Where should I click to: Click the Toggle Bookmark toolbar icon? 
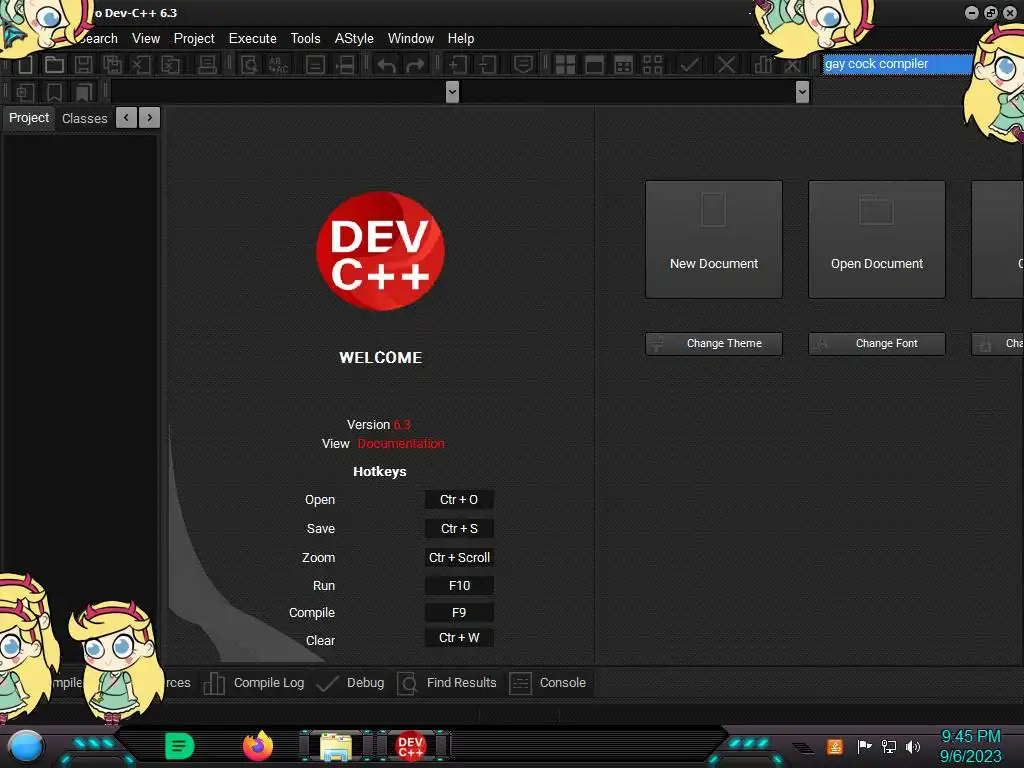pos(54,92)
